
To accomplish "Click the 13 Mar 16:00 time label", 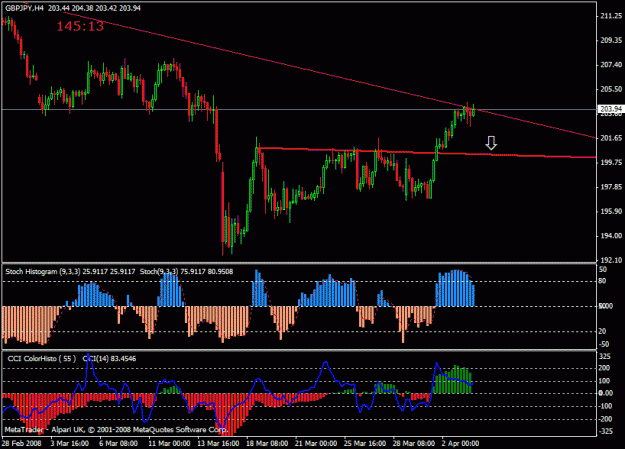I will (x=218, y=443).
